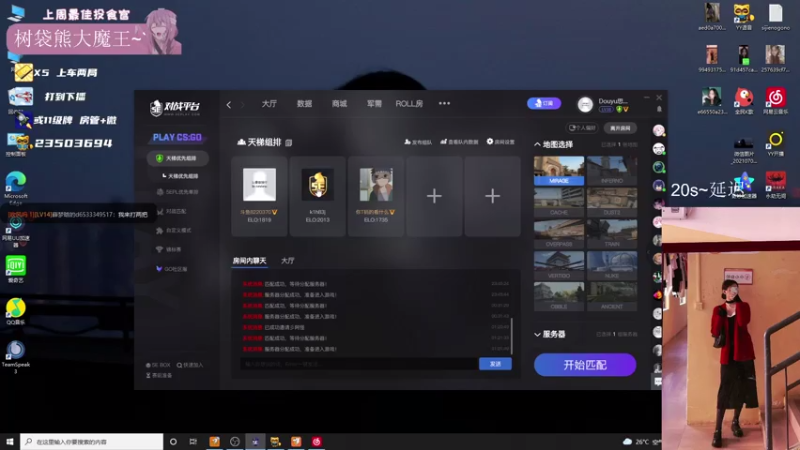800x450 pixels.
Task: Click the chat log scrollbar
Action: 512,337
